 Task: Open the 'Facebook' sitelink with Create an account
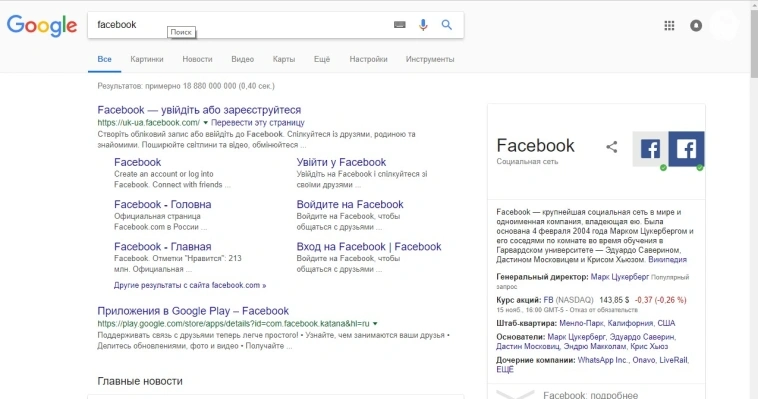point(137,162)
